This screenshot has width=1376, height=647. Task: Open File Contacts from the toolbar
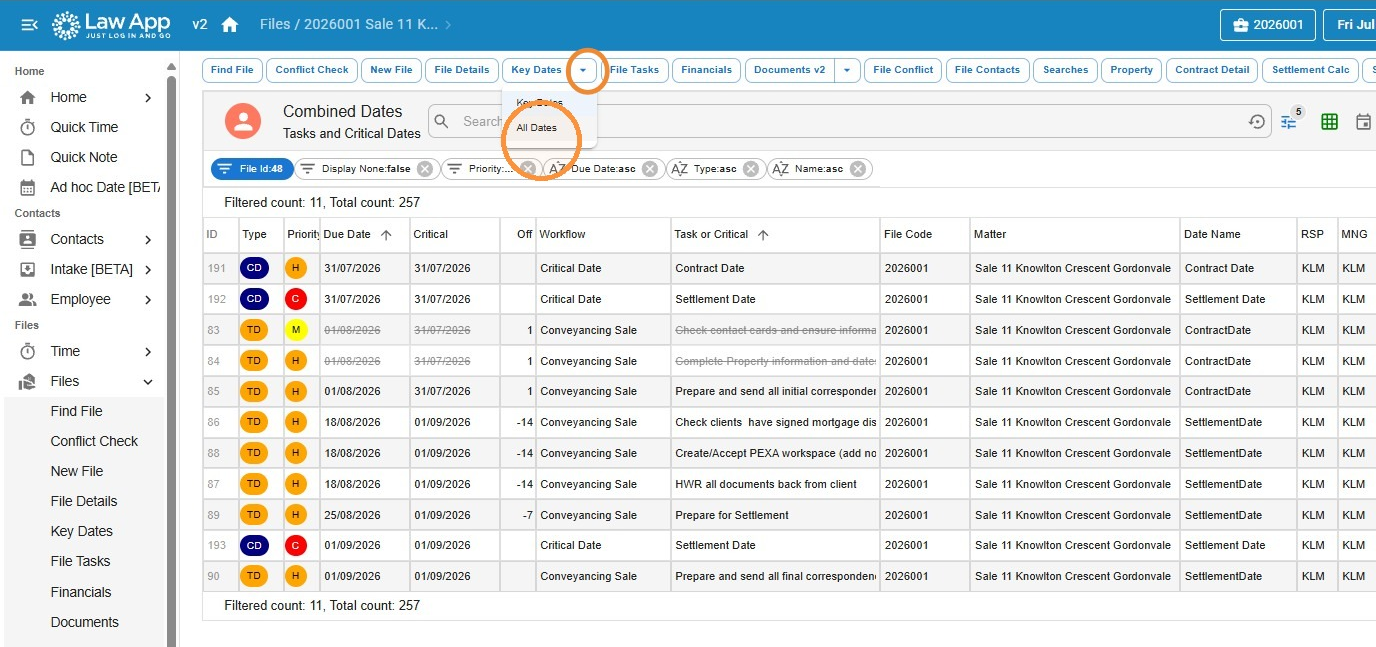(987, 70)
